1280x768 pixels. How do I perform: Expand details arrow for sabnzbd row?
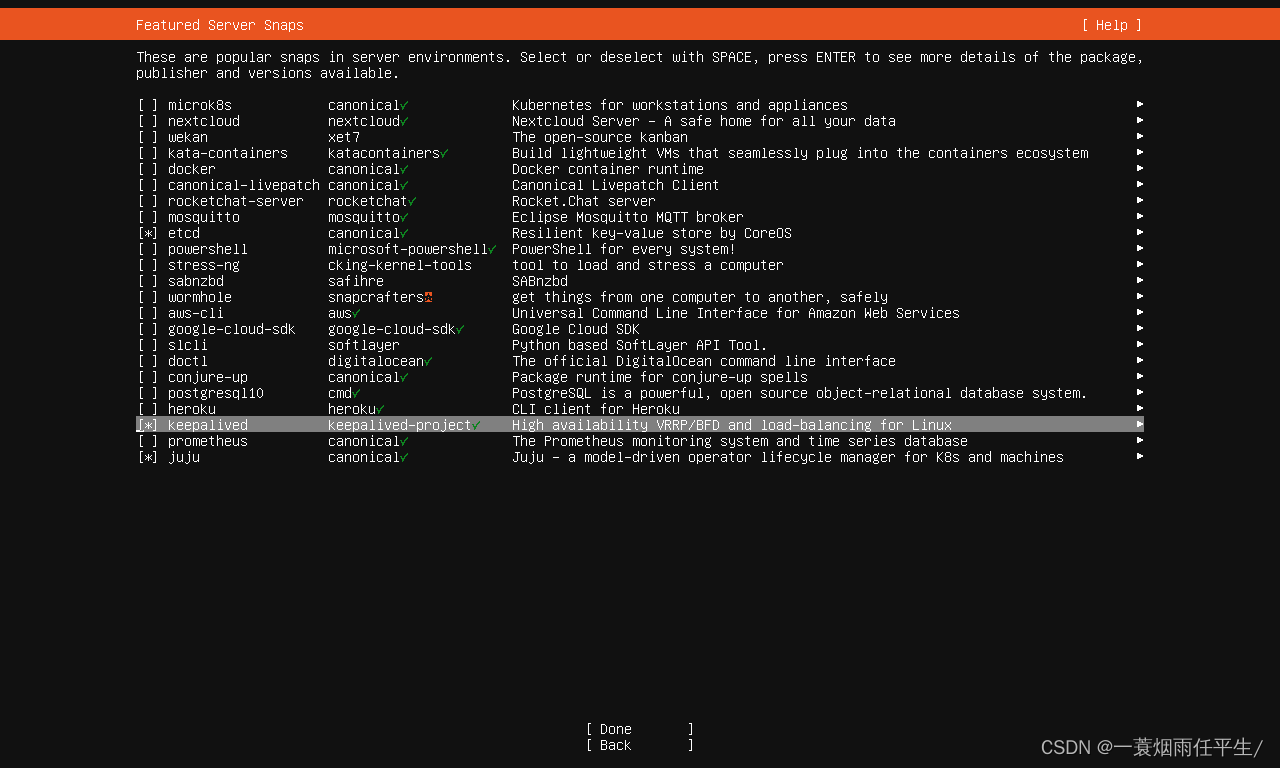click(x=1140, y=280)
